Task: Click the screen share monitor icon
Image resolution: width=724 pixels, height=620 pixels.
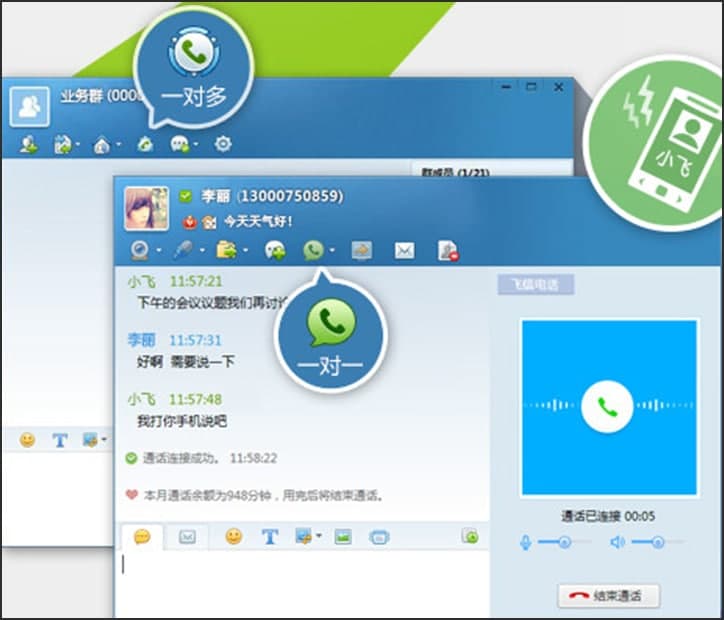Action: pos(362,250)
